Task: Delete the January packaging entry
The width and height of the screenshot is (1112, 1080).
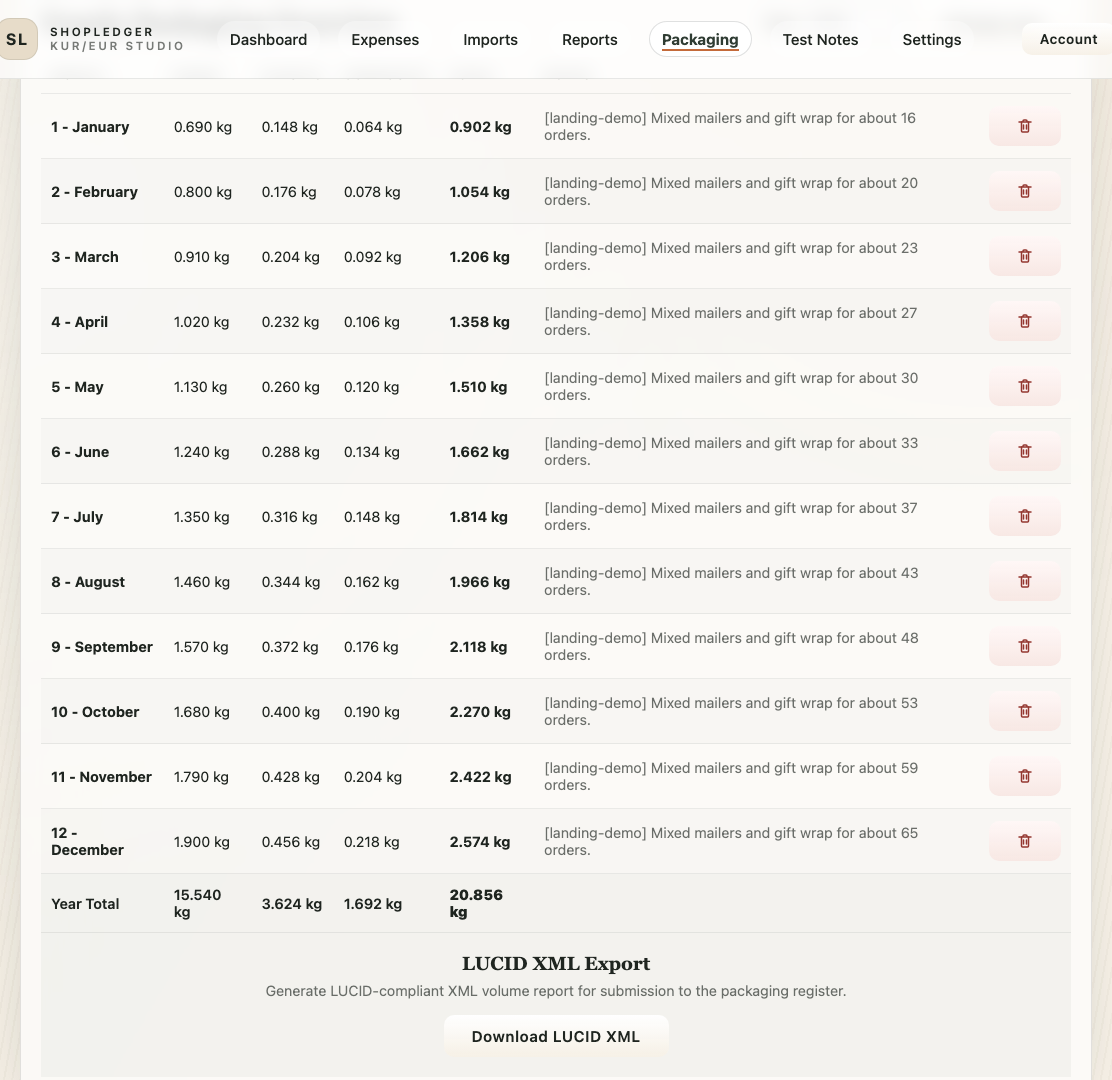Action: [1024, 126]
